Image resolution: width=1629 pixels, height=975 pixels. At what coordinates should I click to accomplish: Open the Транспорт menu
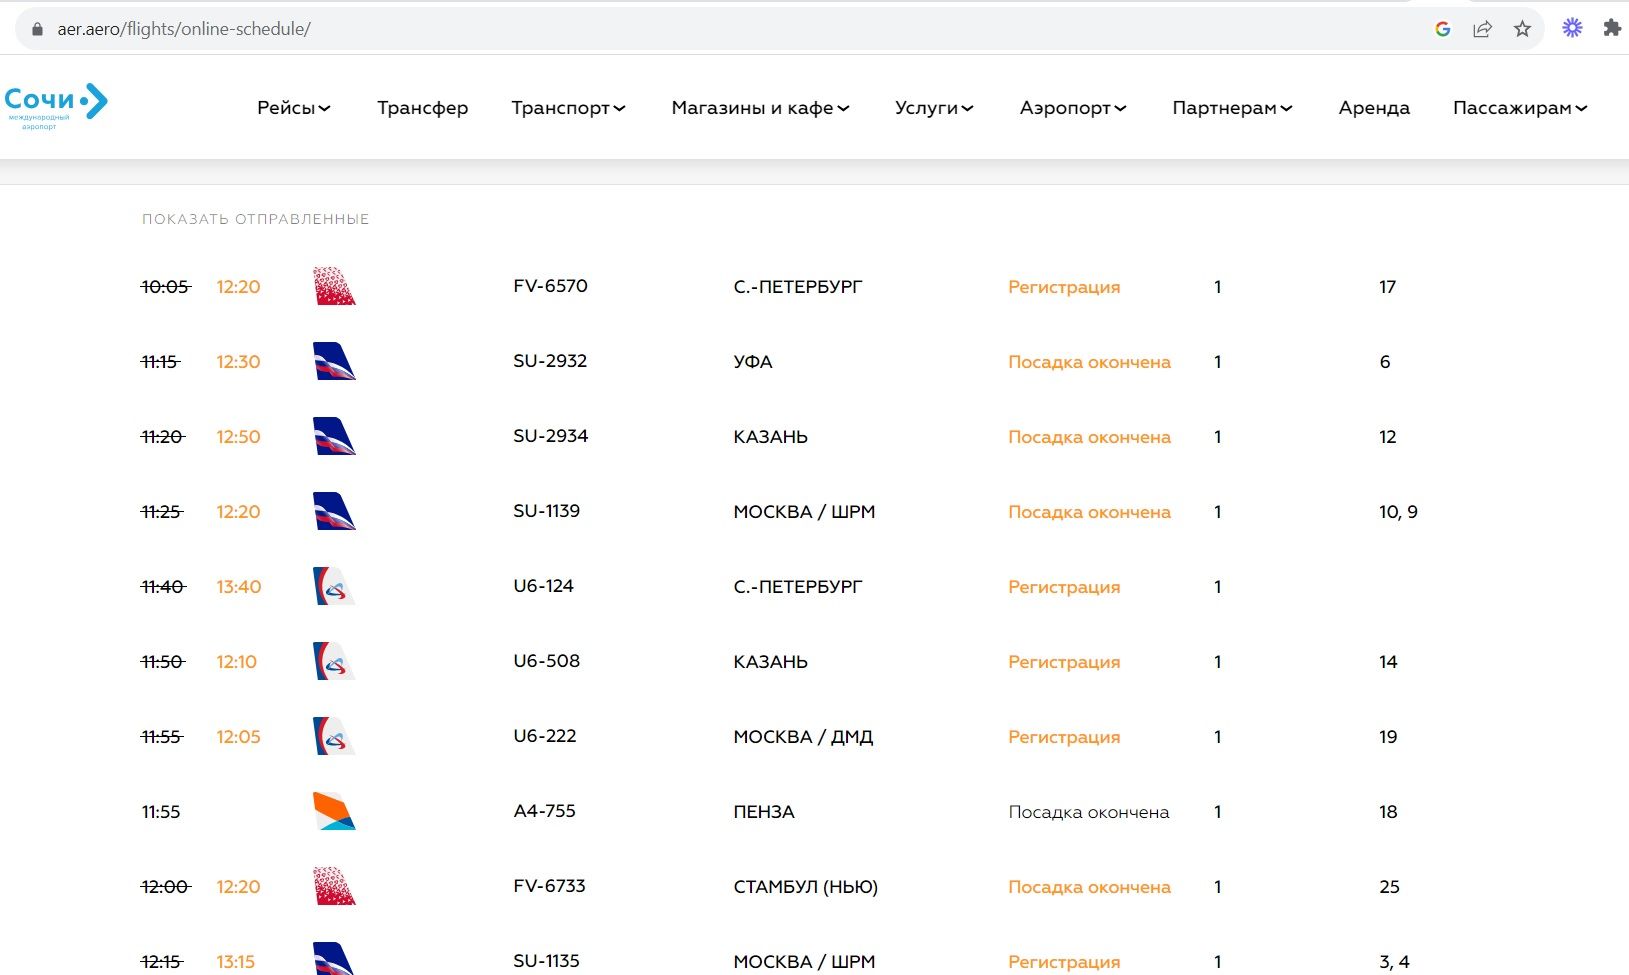567,107
